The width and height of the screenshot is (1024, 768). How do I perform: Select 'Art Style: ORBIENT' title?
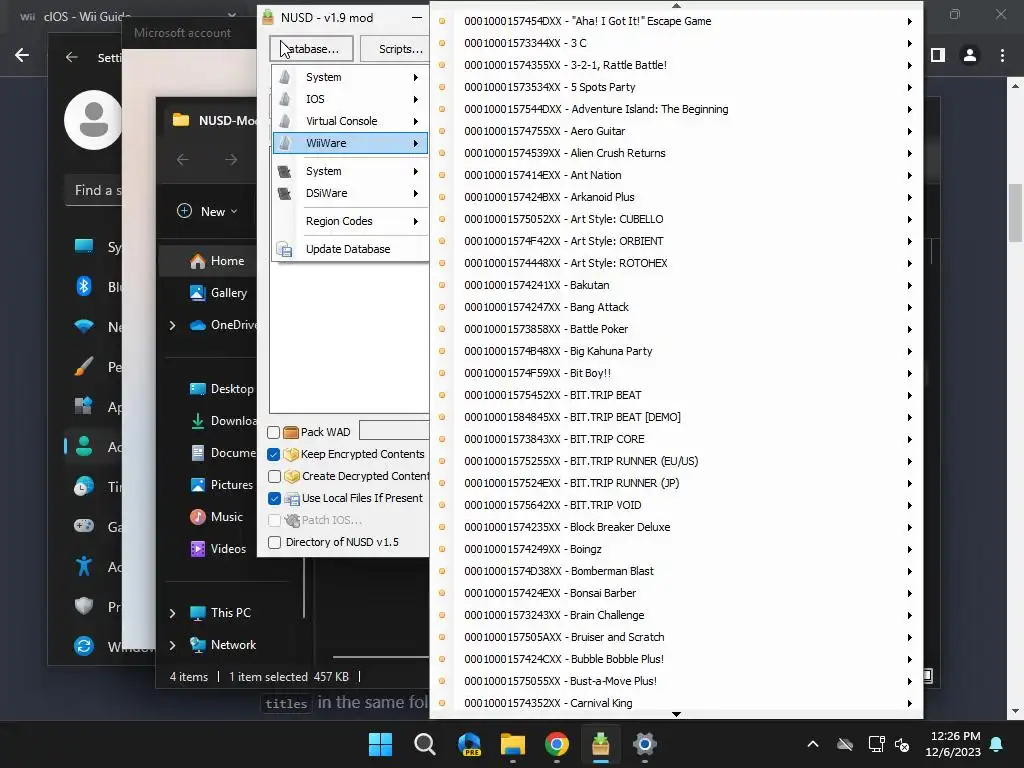(617, 242)
